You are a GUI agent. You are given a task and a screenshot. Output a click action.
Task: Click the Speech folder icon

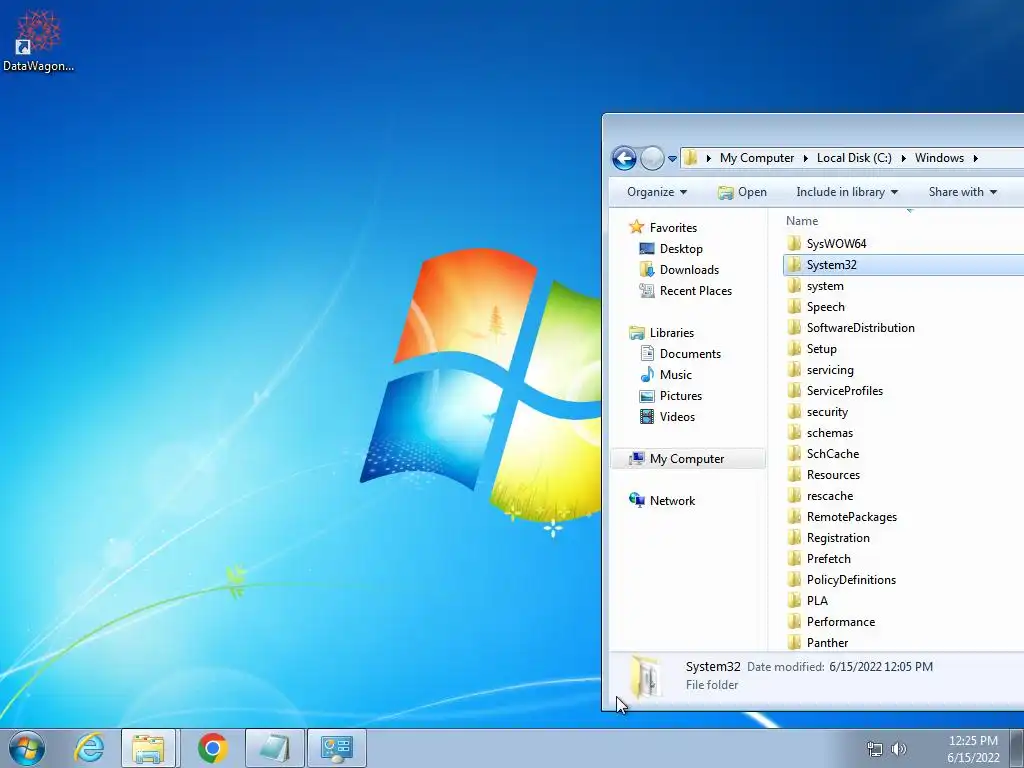point(794,306)
